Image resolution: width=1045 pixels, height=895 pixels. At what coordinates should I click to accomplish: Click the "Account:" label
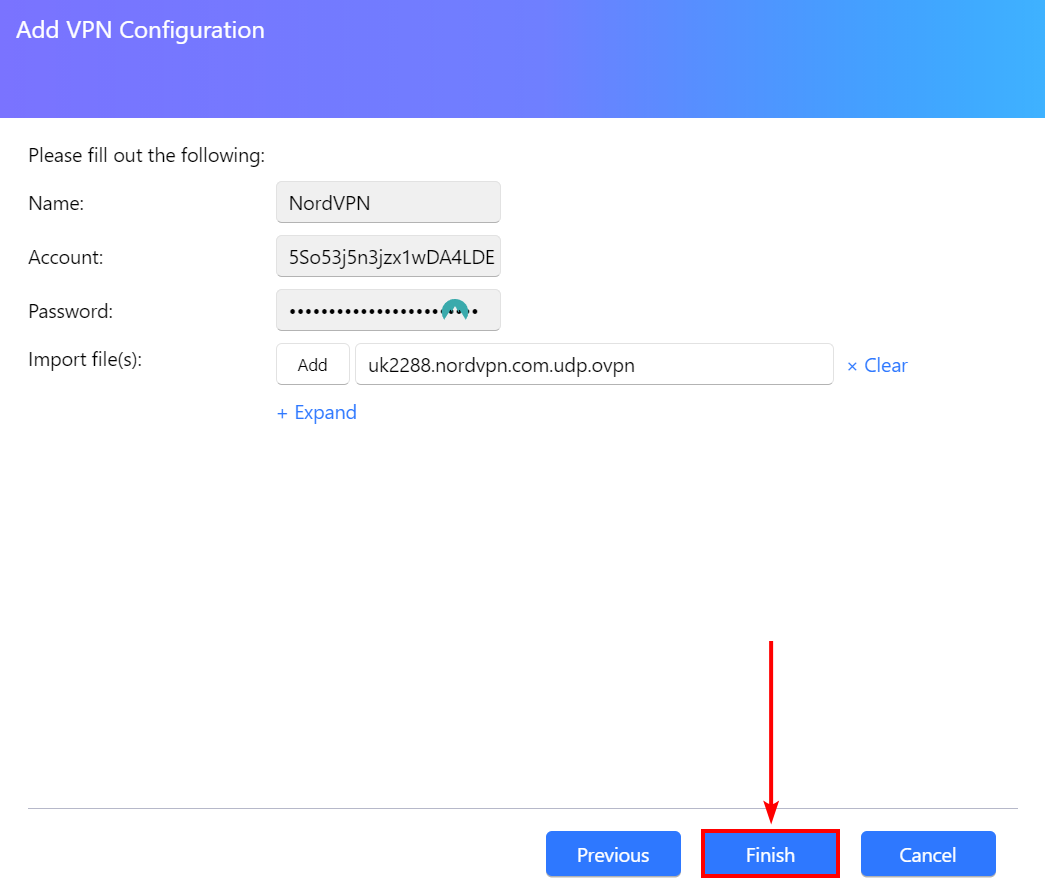[x=65, y=257]
